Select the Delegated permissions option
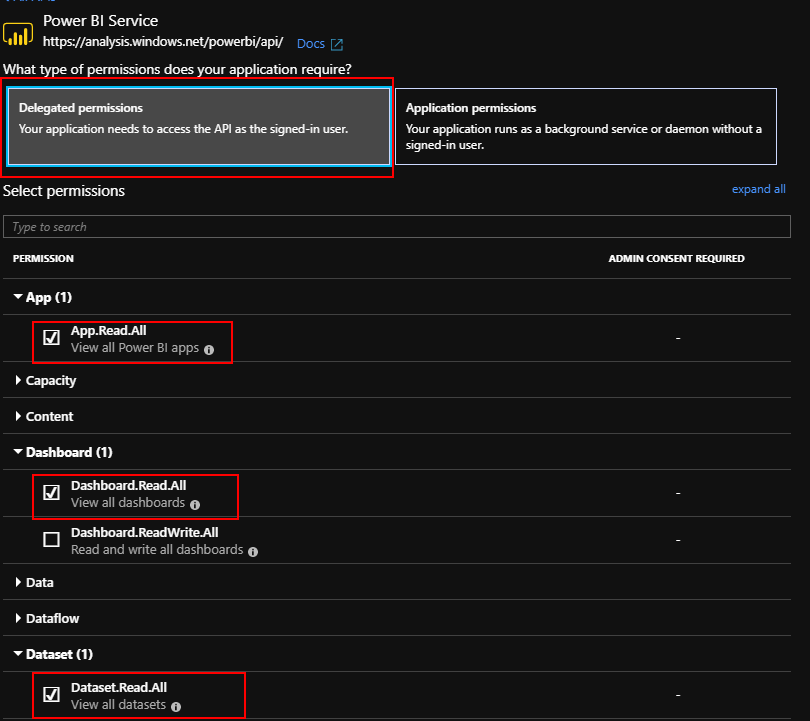810x721 pixels. click(199, 127)
